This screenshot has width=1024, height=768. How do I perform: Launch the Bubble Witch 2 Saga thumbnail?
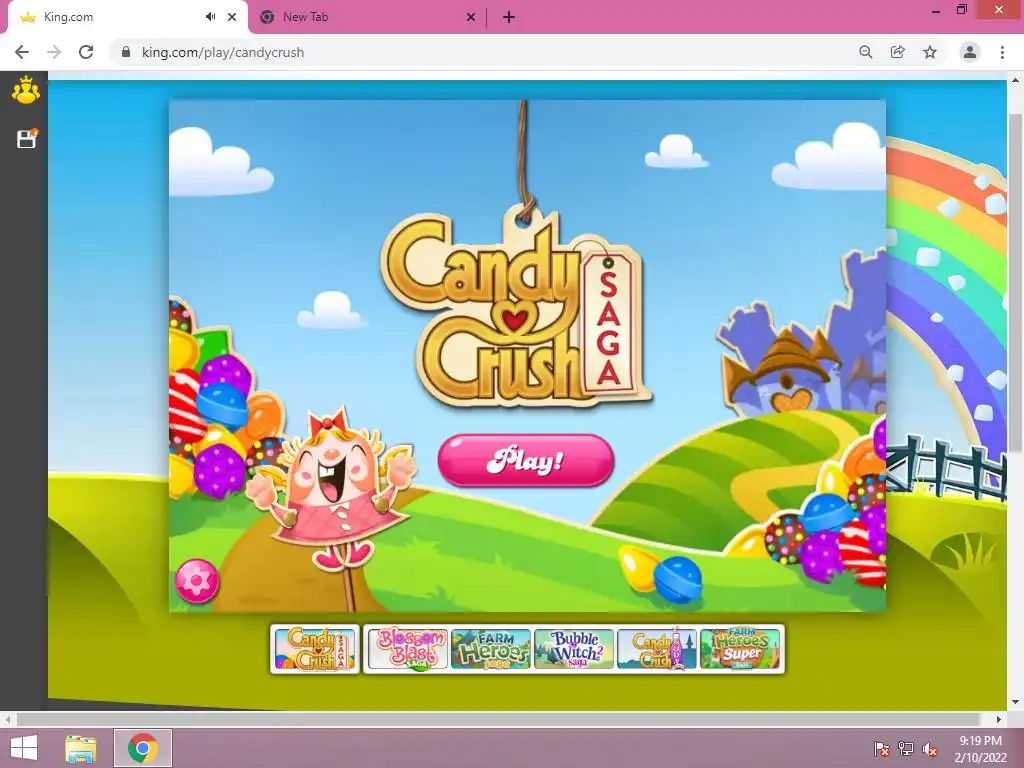[574, 649]
